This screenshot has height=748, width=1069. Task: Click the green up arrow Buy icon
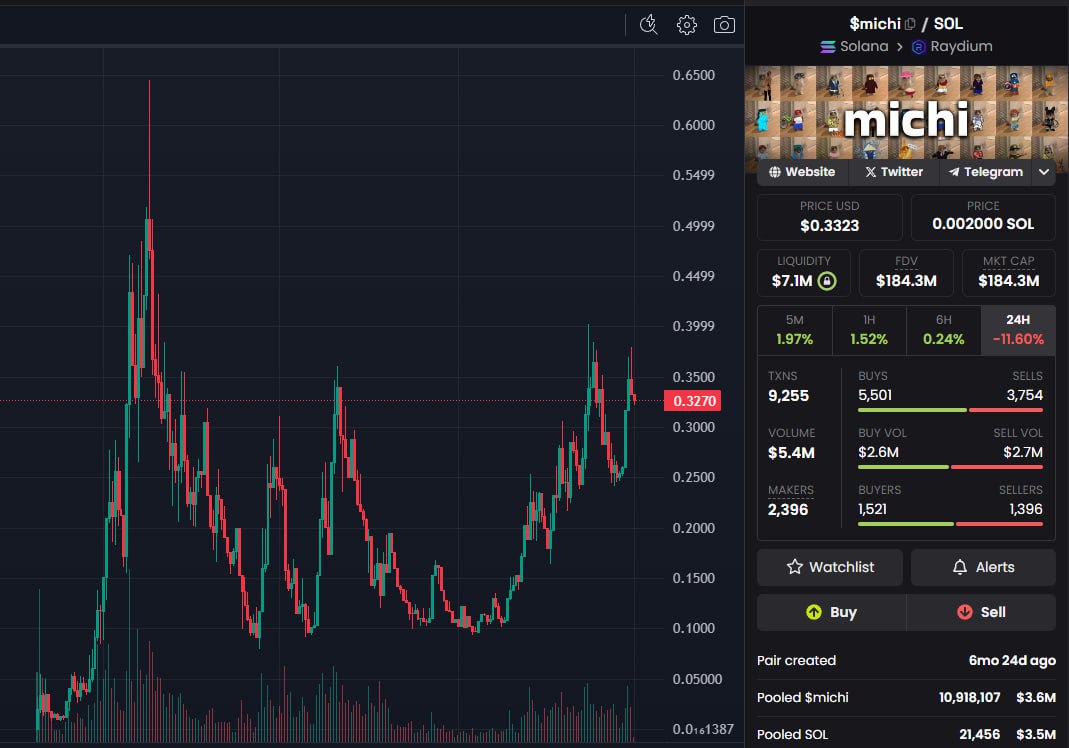[x=814, y=612]
